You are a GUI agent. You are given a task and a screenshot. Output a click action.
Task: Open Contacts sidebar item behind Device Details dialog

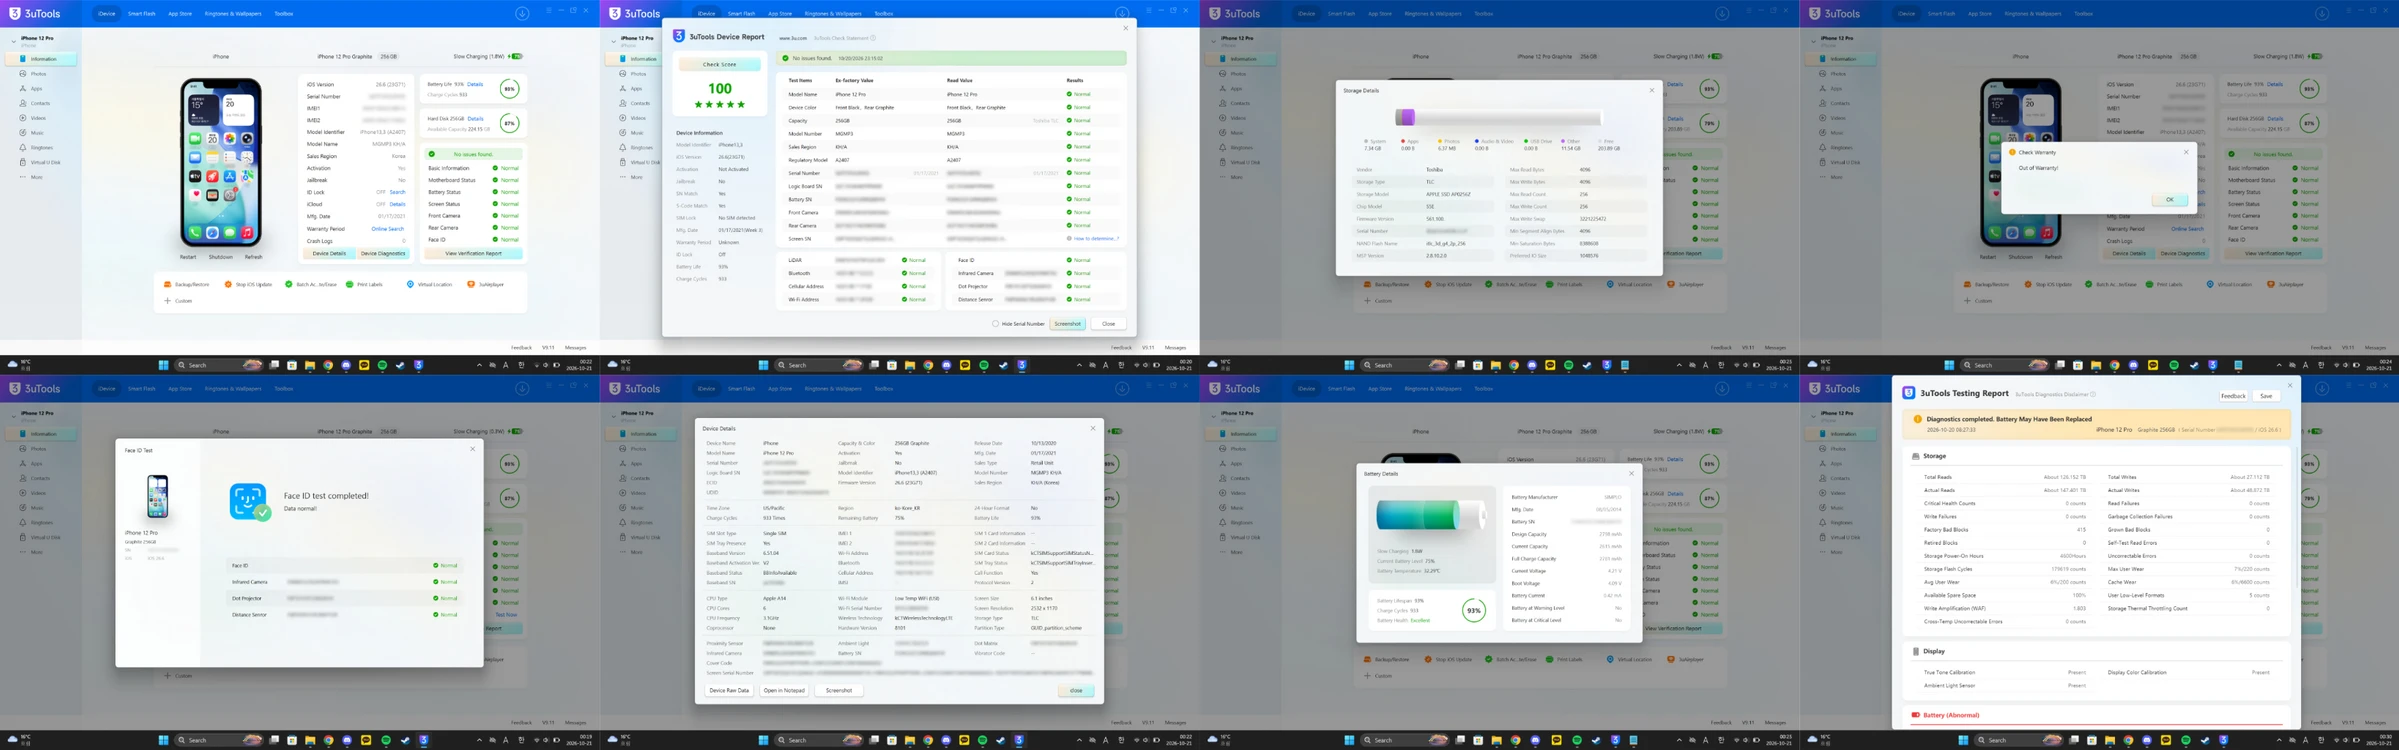click(x=635, y=478)
